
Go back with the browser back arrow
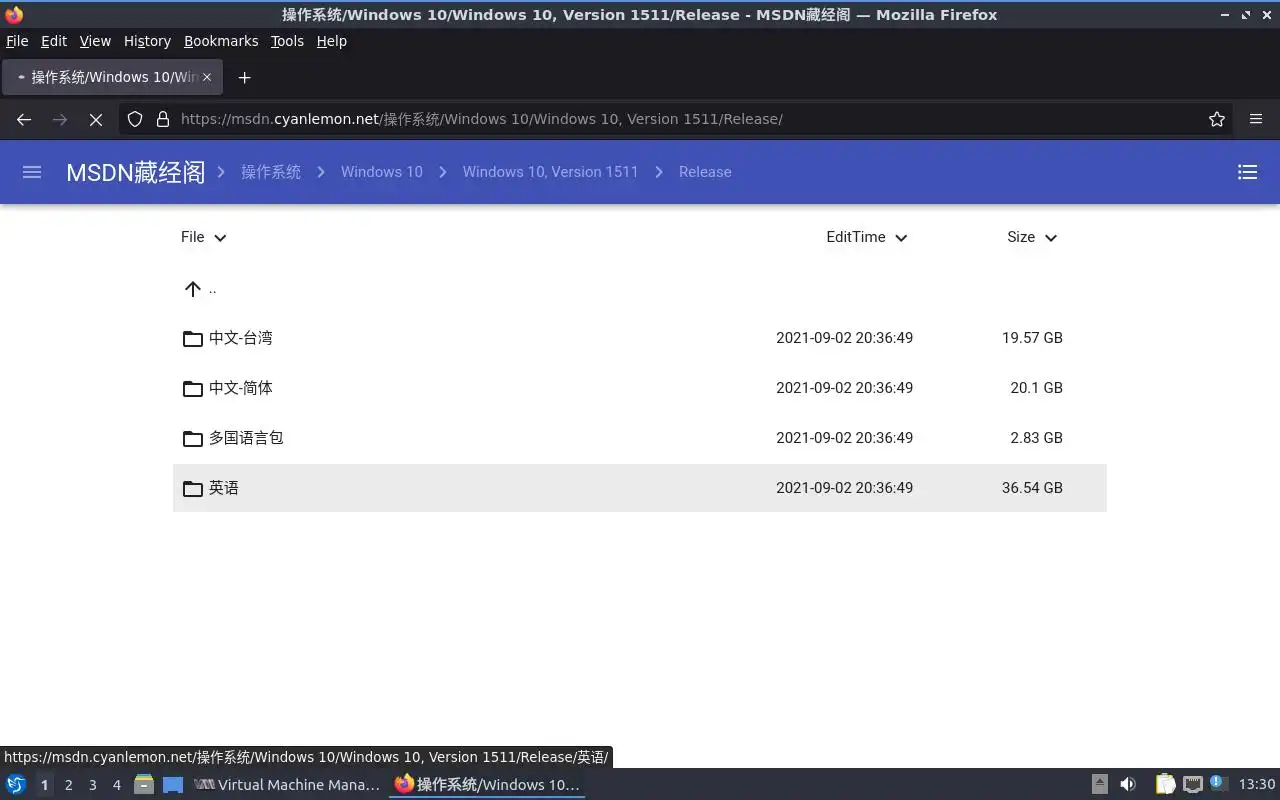tap(24, 119)
